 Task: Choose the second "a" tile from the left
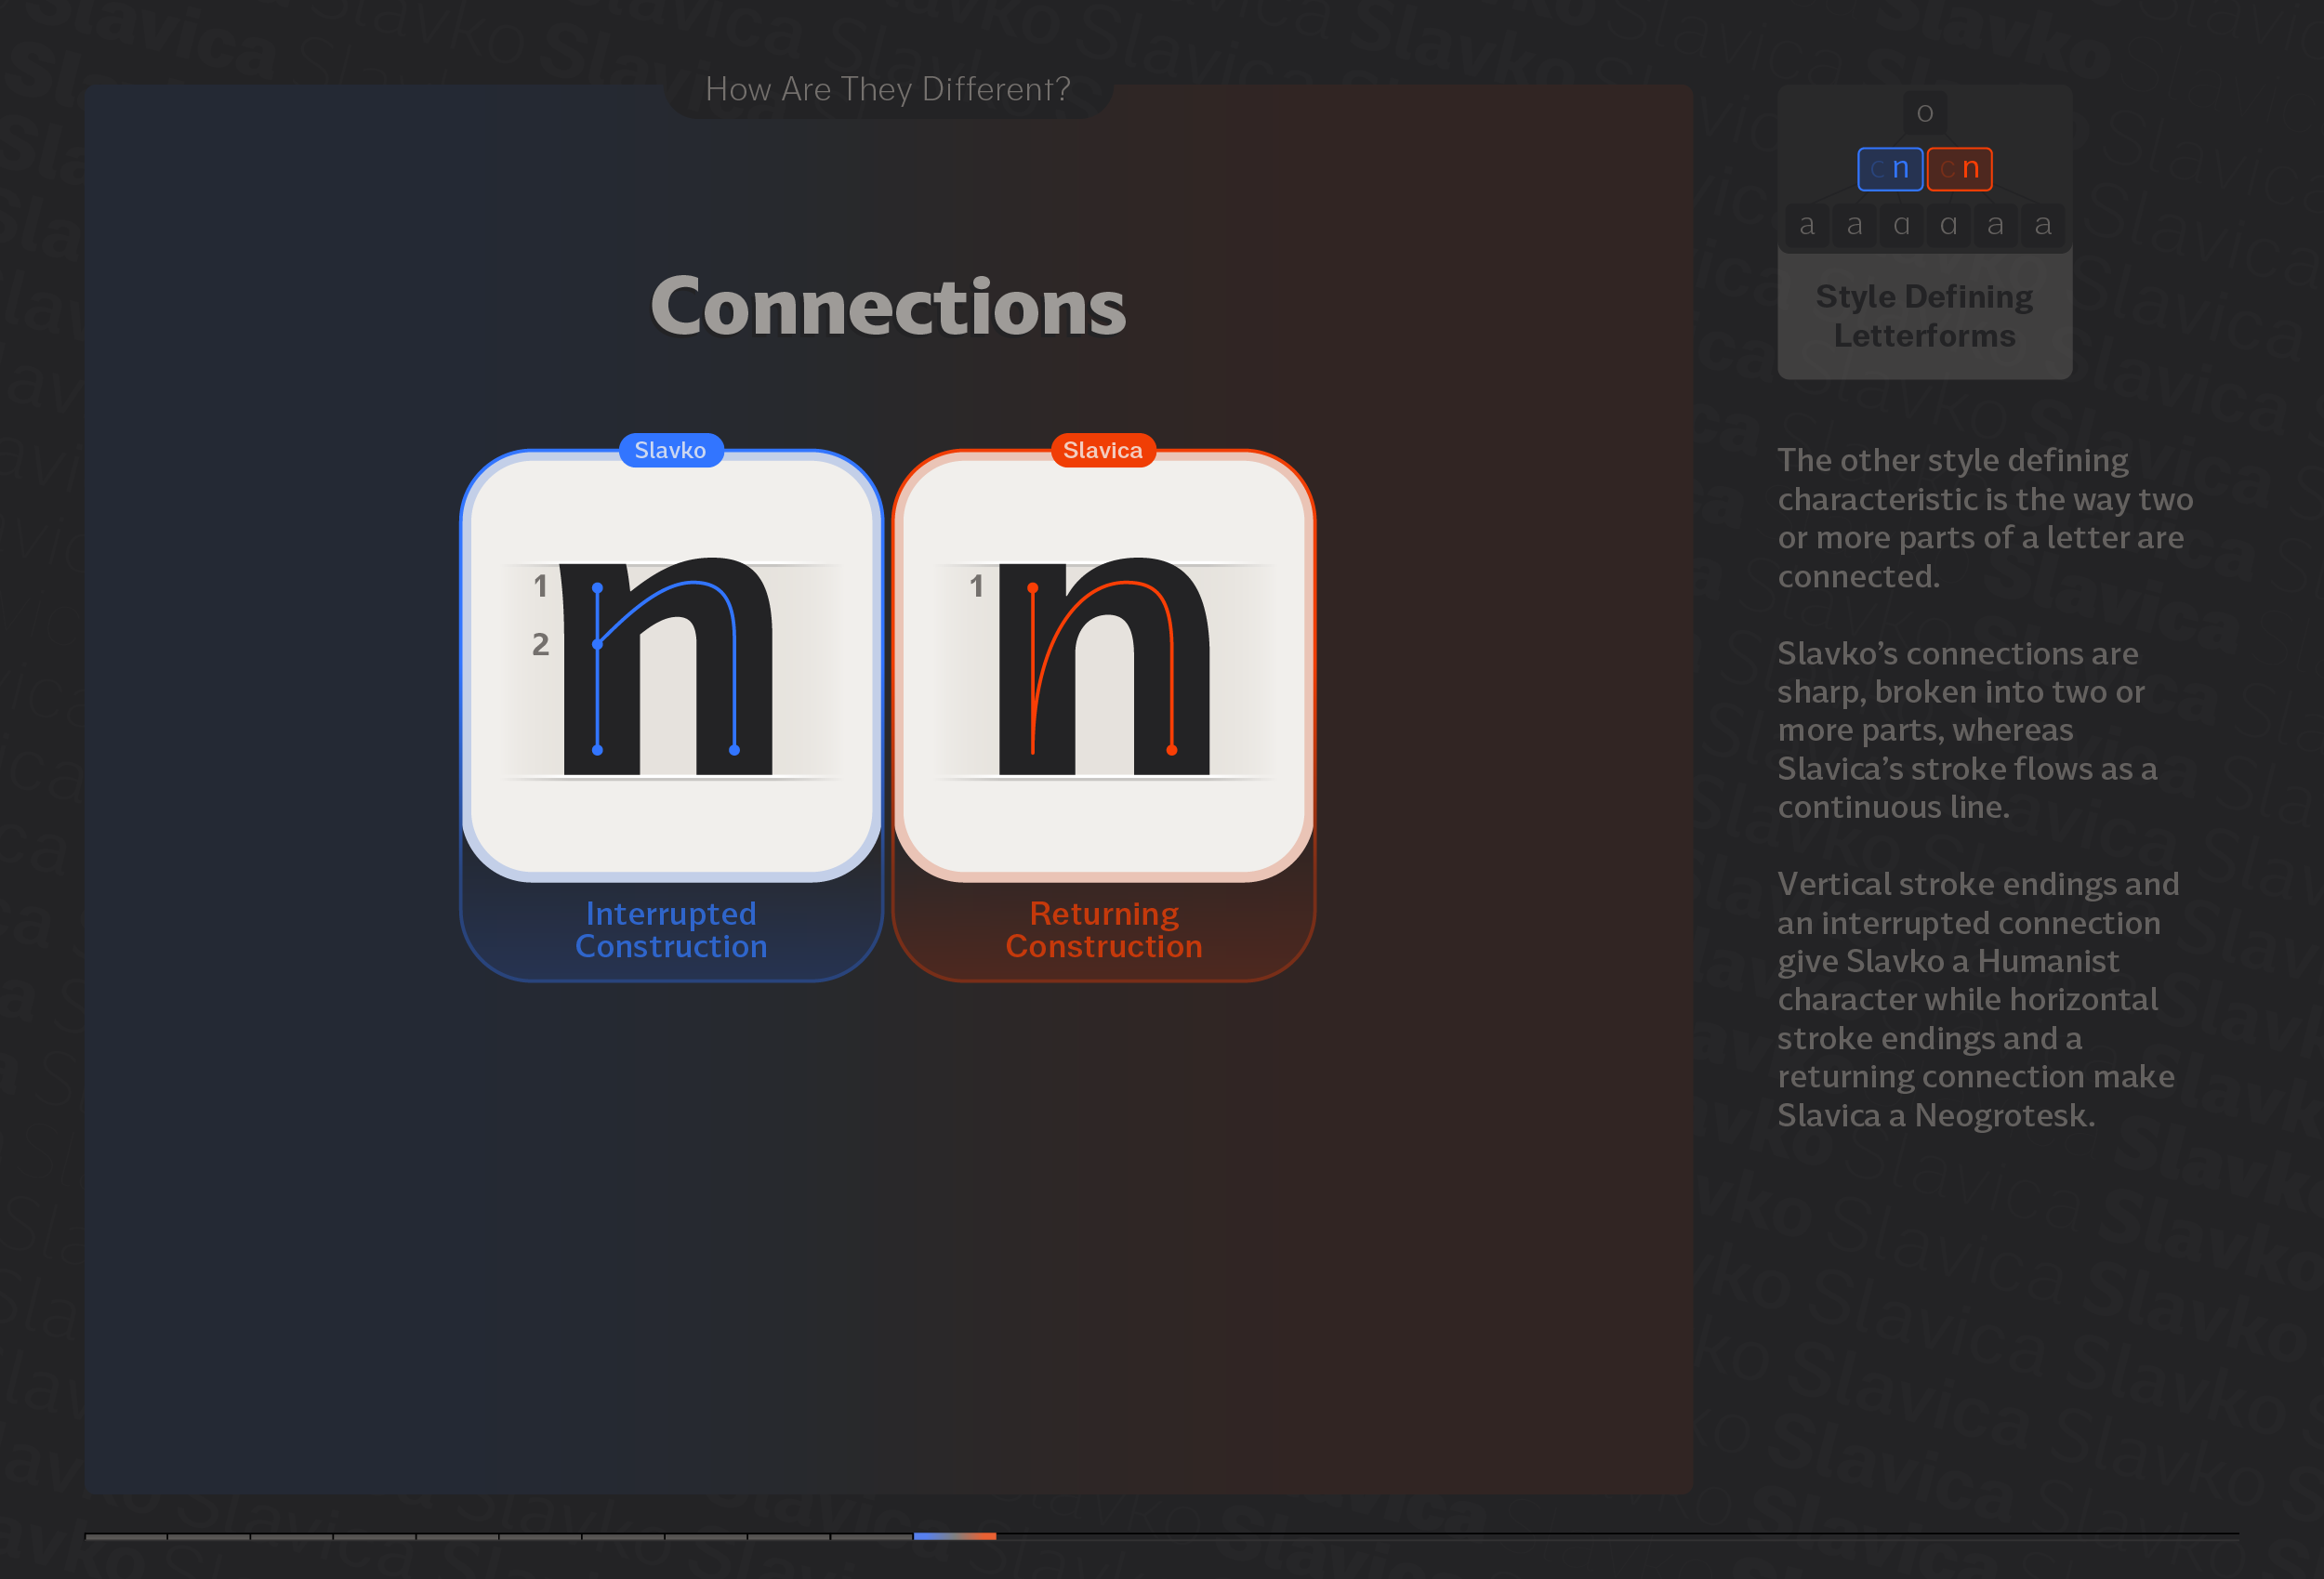[1854, 225]
